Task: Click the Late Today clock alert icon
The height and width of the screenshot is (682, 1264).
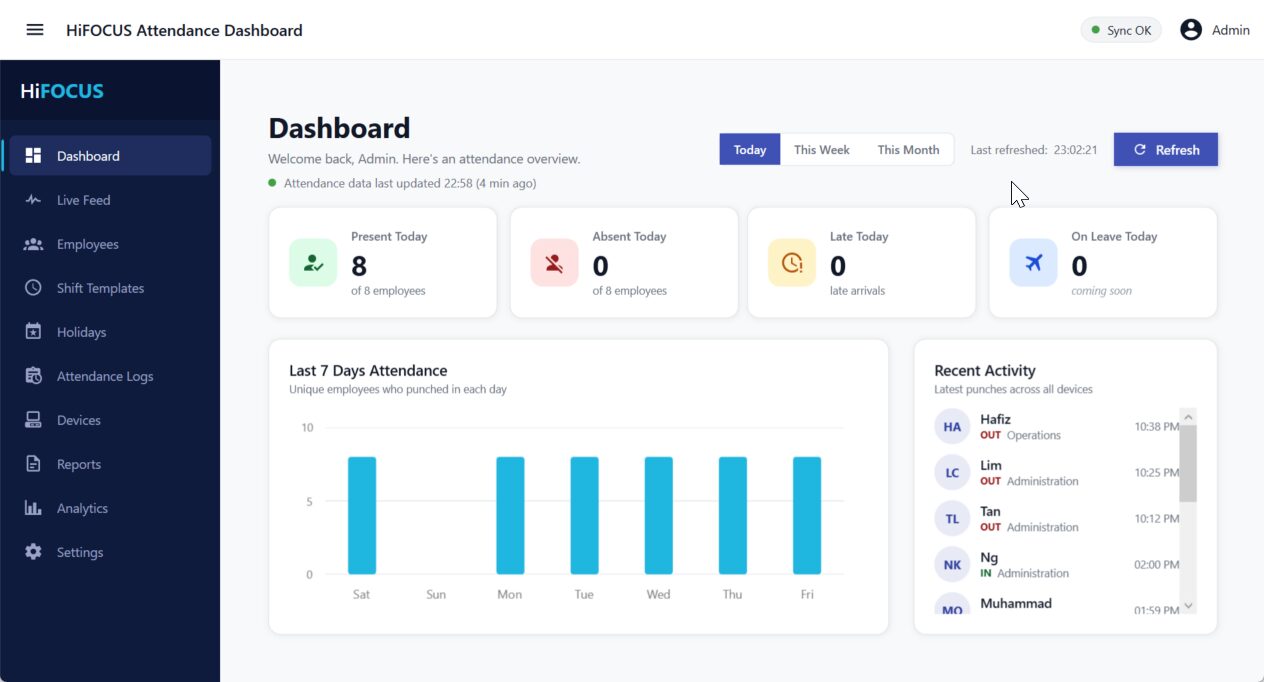Action: point(792,263)
